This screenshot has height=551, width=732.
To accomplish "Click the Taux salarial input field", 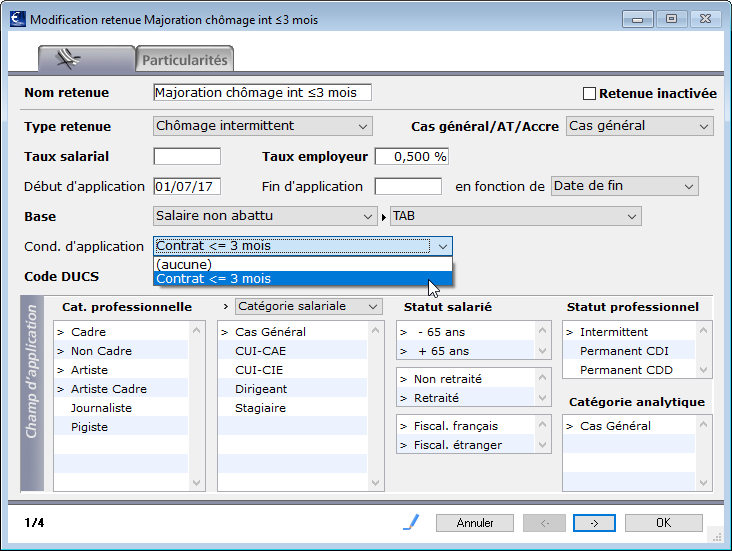I will 187,156.
